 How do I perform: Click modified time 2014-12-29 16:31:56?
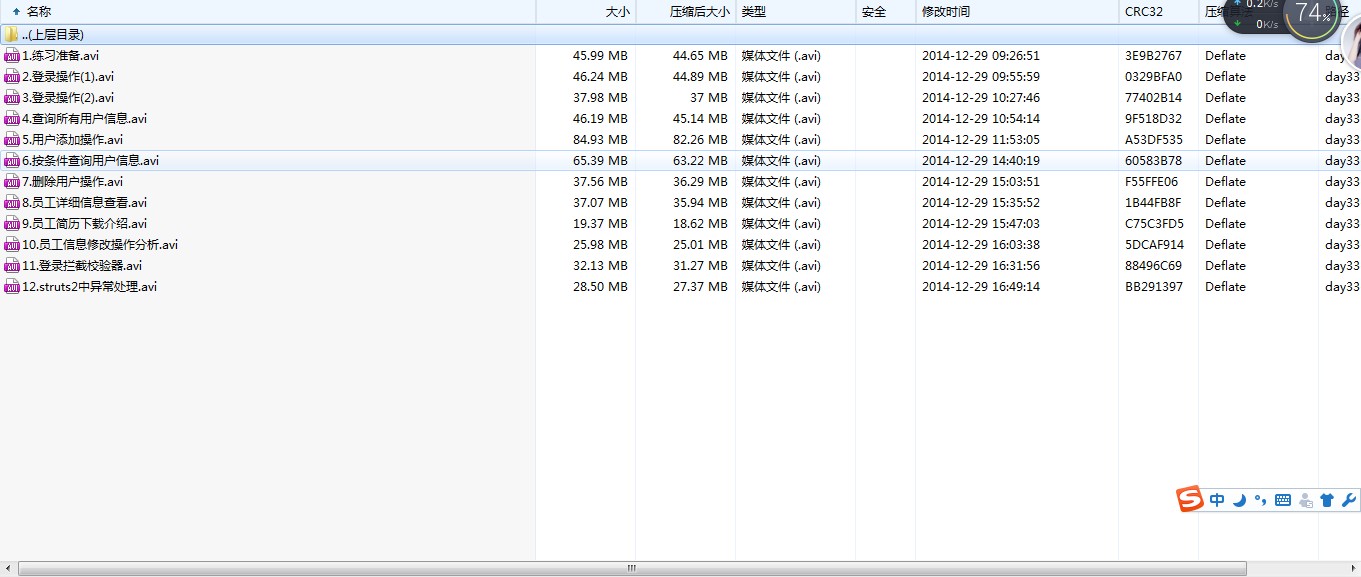click(981, 266)
